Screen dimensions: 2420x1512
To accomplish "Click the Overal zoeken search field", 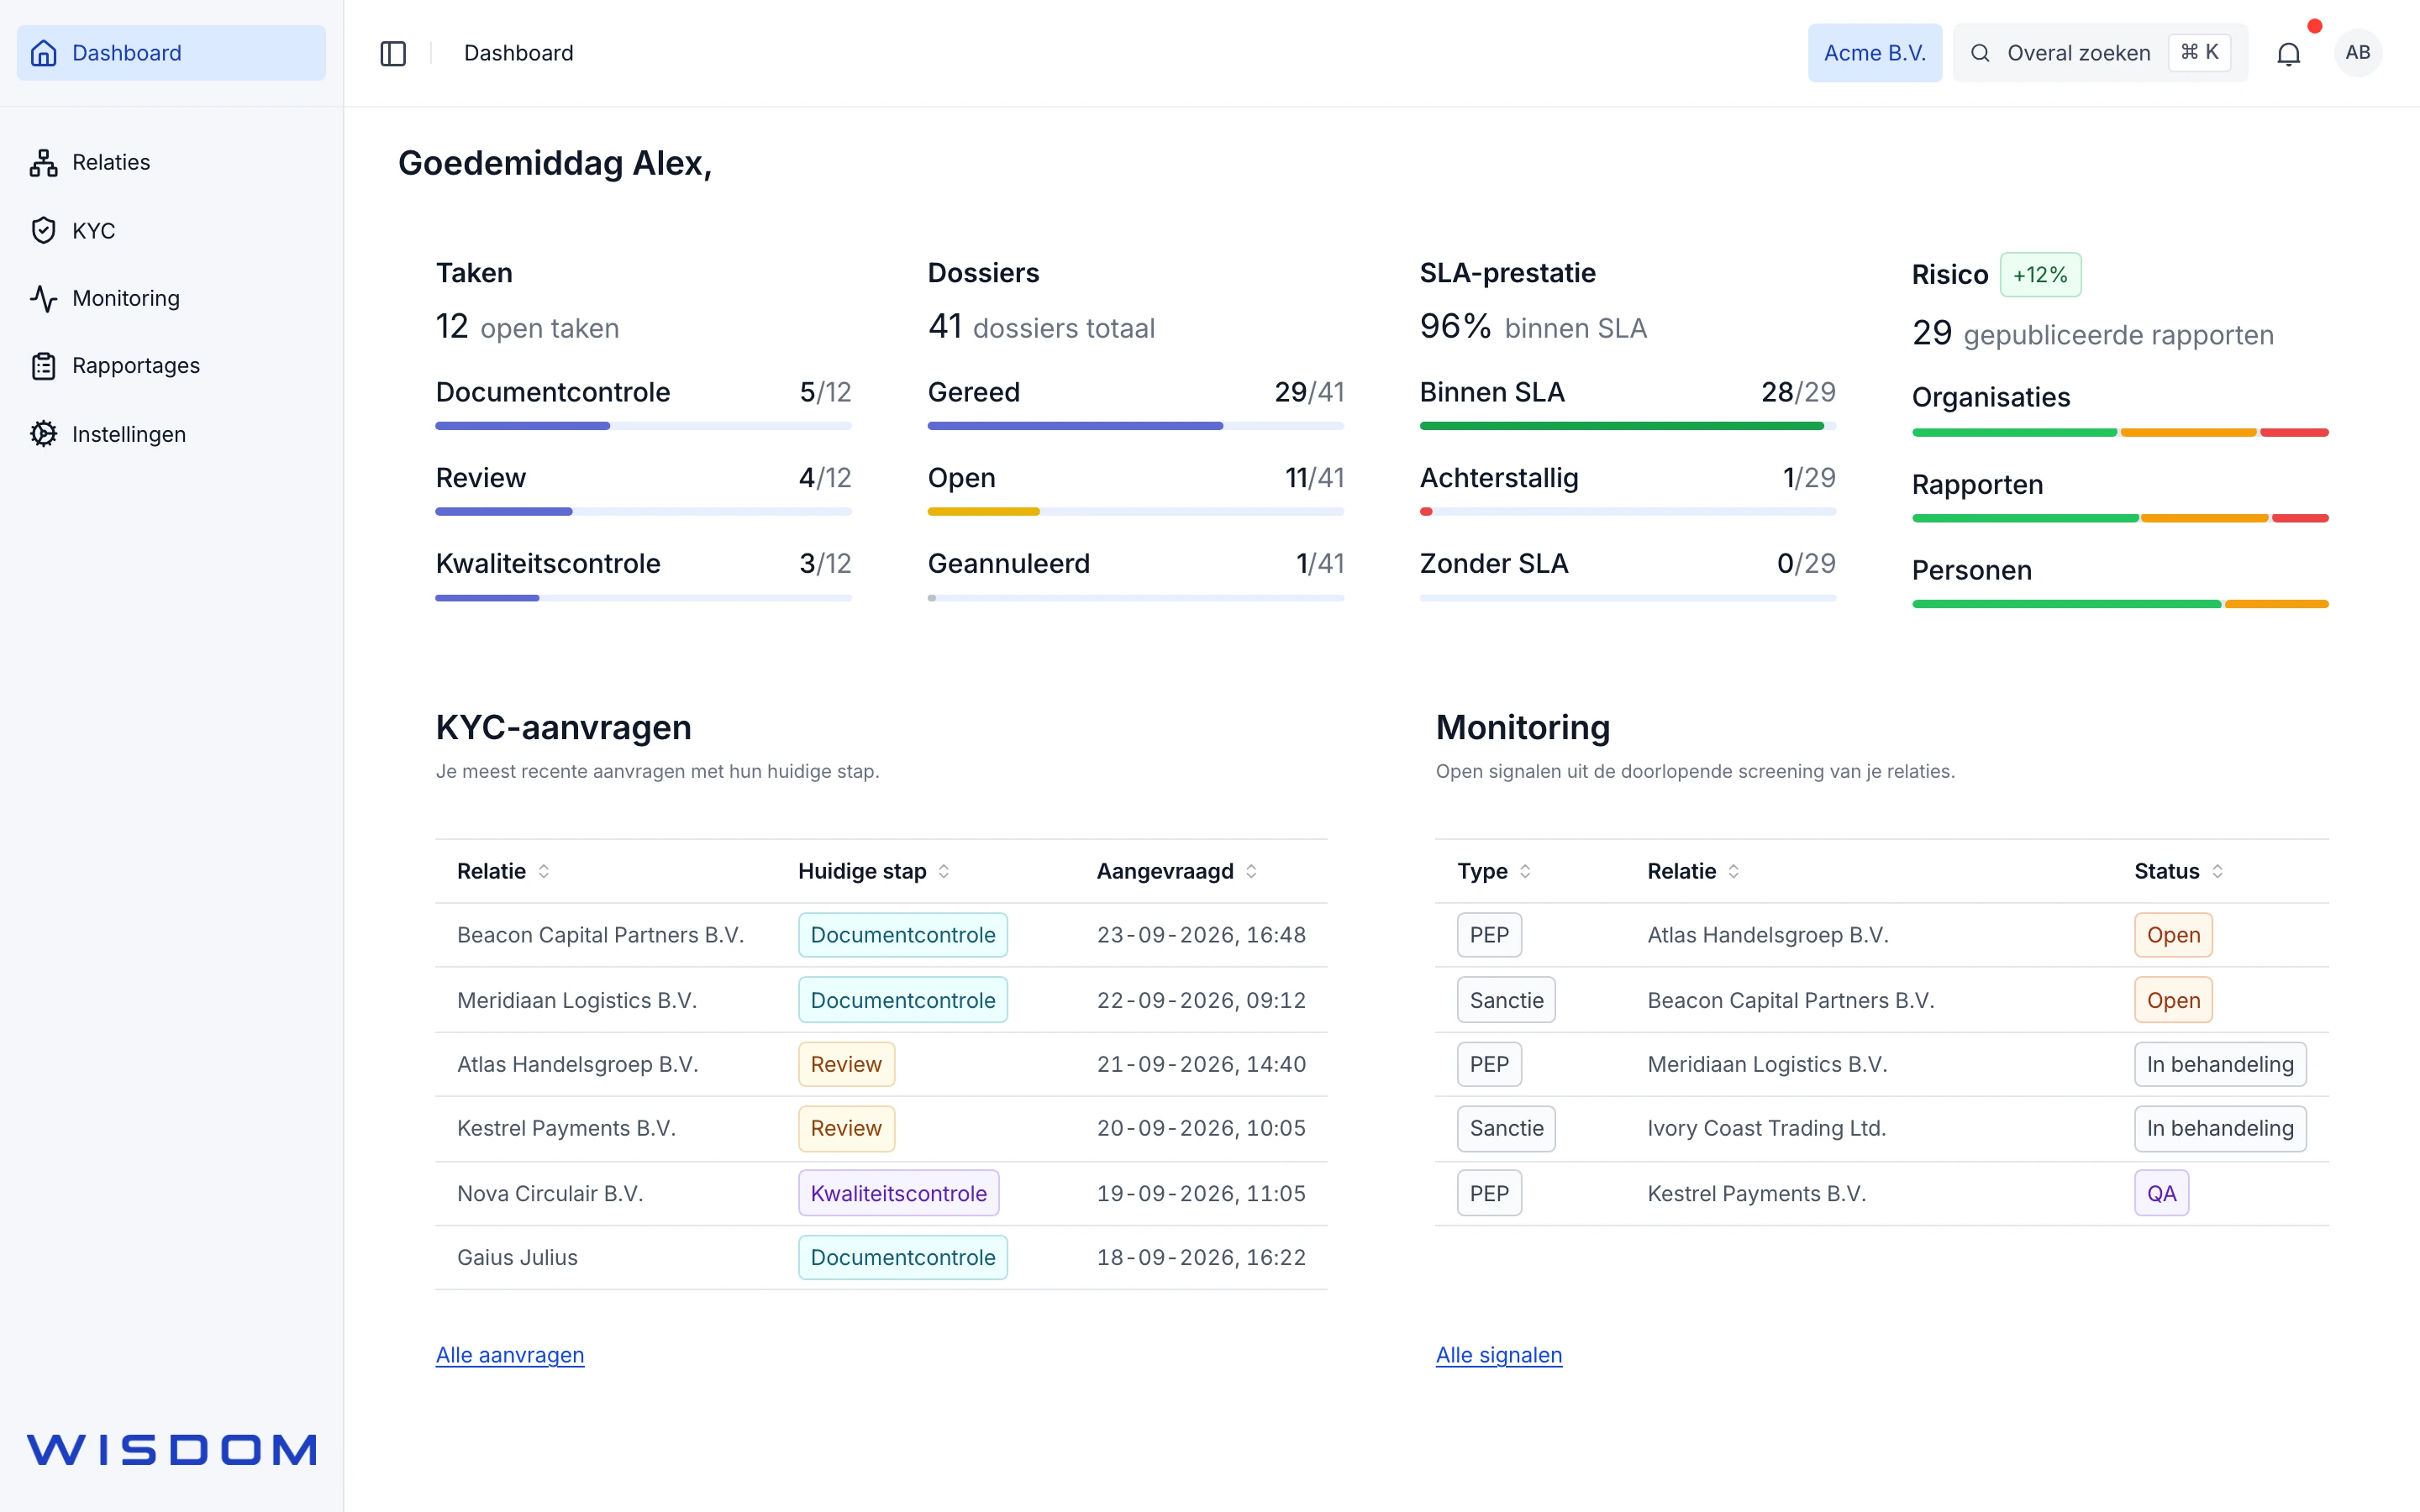I will click(x=2100, y=53).
